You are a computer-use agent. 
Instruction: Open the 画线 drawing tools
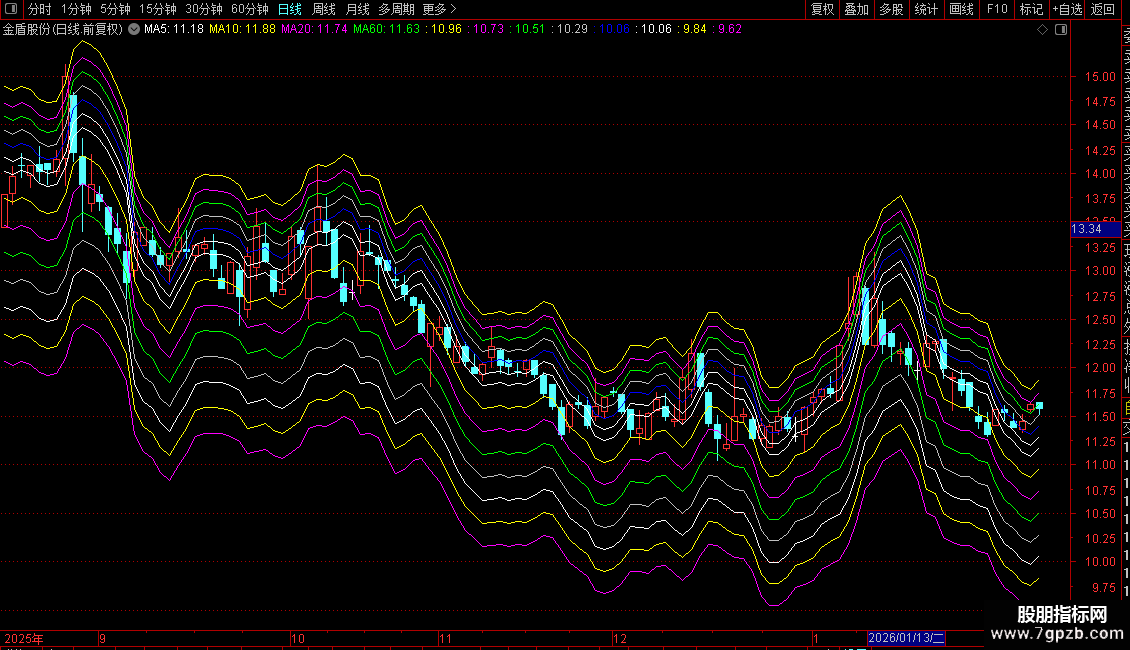pos(961,9)
